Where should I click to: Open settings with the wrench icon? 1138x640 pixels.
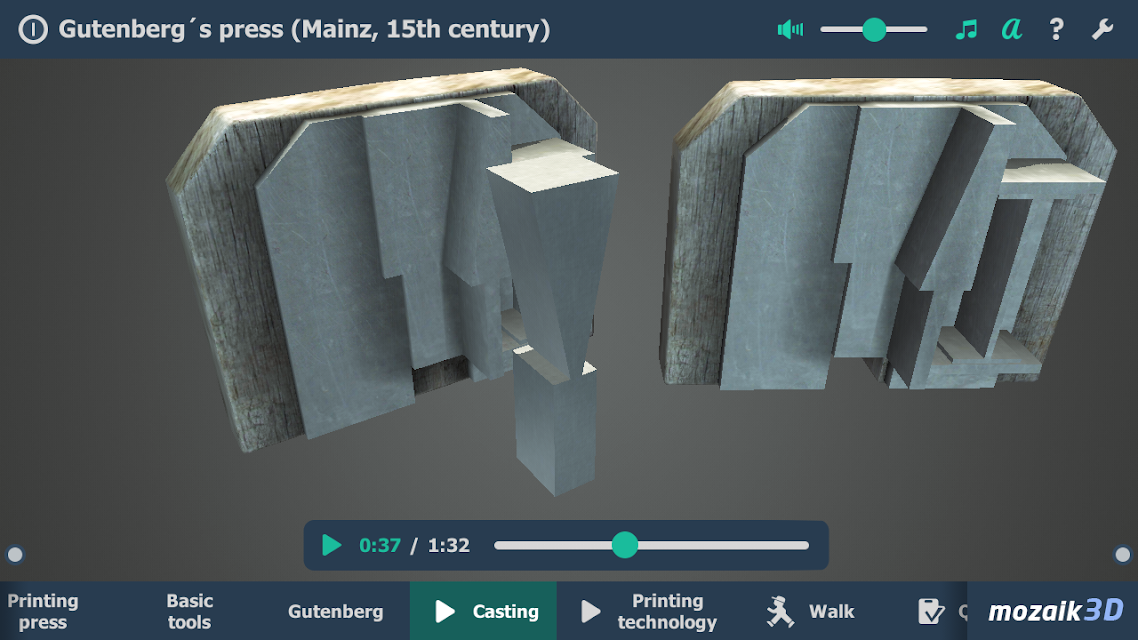coord(1102,30)
